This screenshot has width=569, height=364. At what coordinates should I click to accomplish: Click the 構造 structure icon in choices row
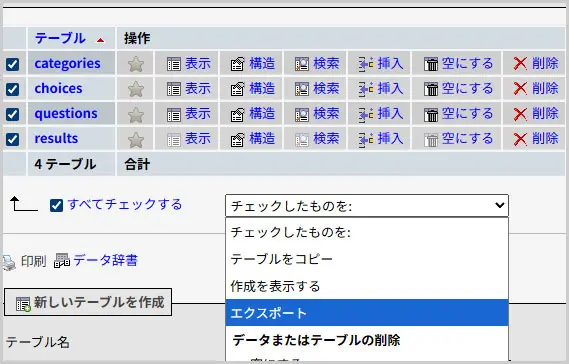(237, 89)
